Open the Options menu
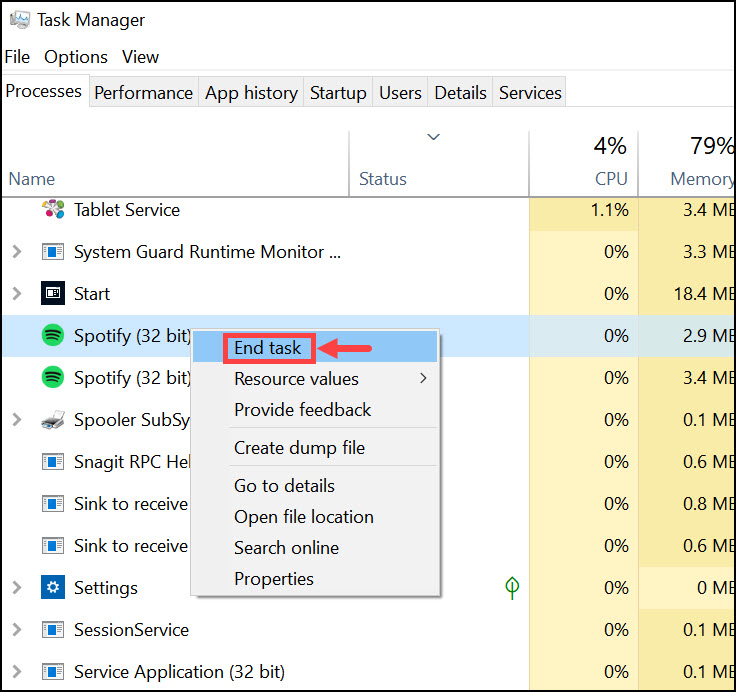The image size is (736, 692). coord(76,57)
